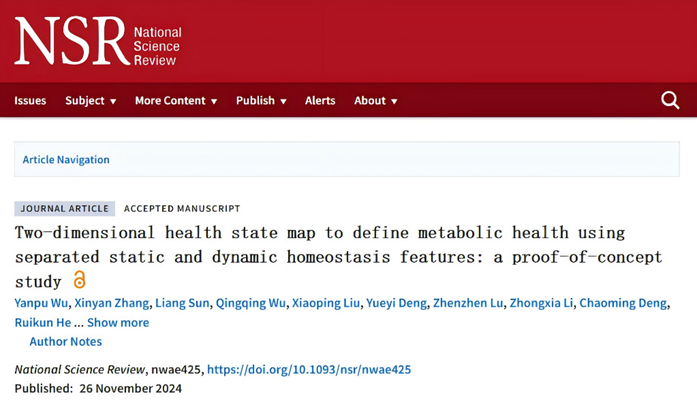Viewport: 697px width, 413px height.
Task: Open Article Navigation panel
Action: (66, 160)
